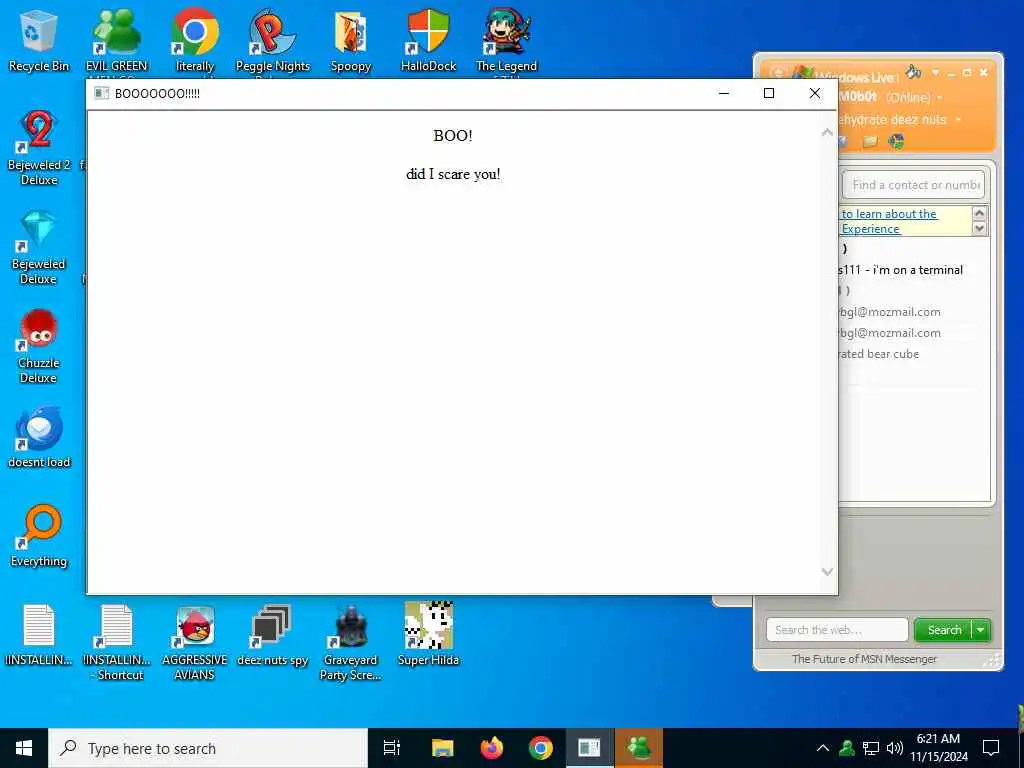
Task: Open Messenger show-menu arrow in title bar
Action: click(935, 72)
